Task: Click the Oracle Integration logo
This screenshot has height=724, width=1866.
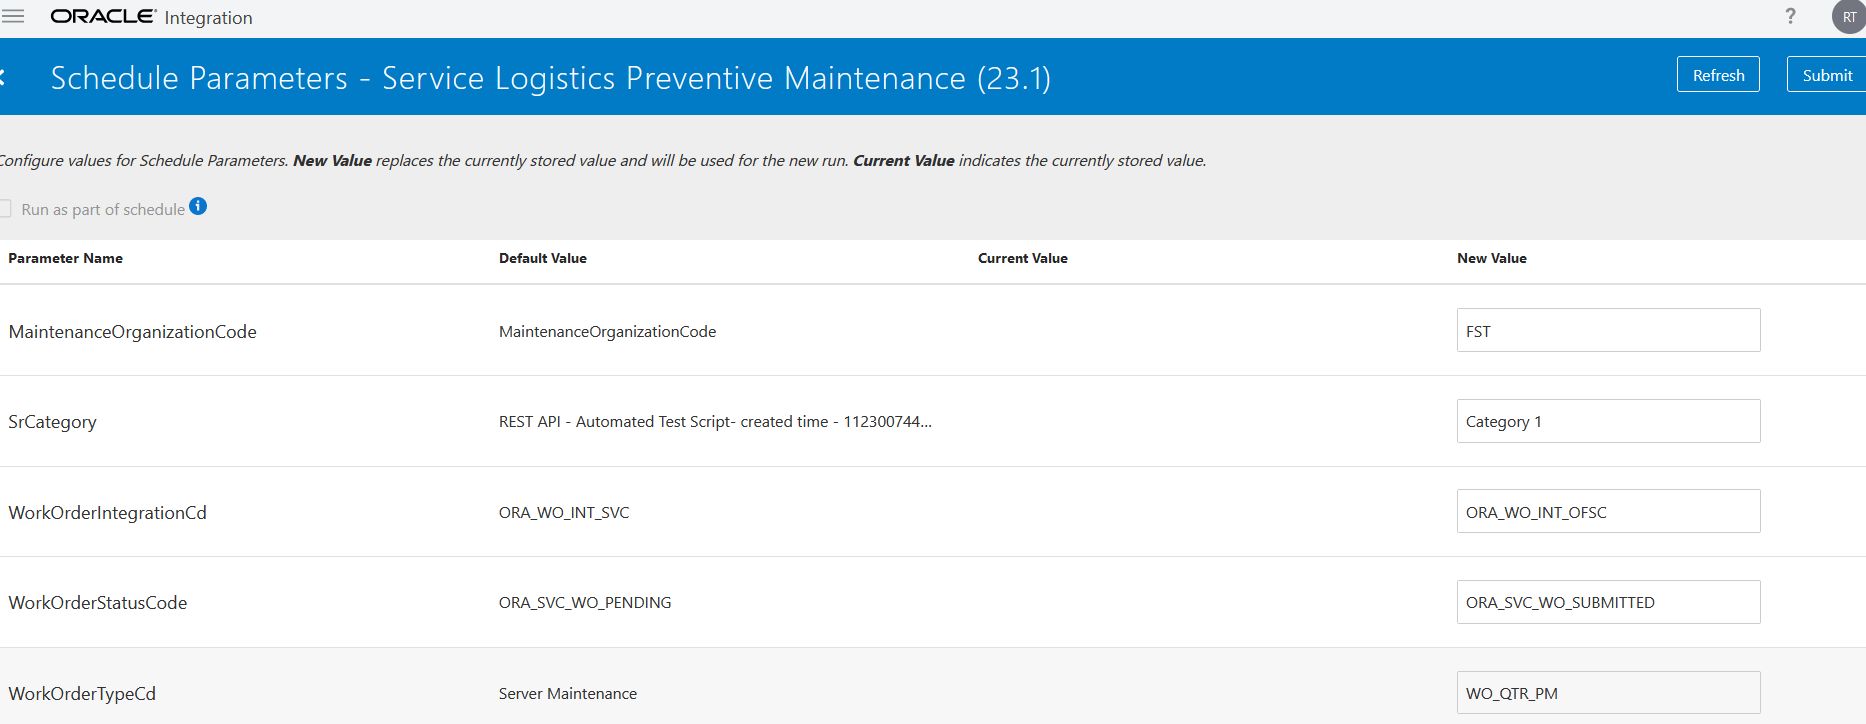Action: tap(151, 17)
